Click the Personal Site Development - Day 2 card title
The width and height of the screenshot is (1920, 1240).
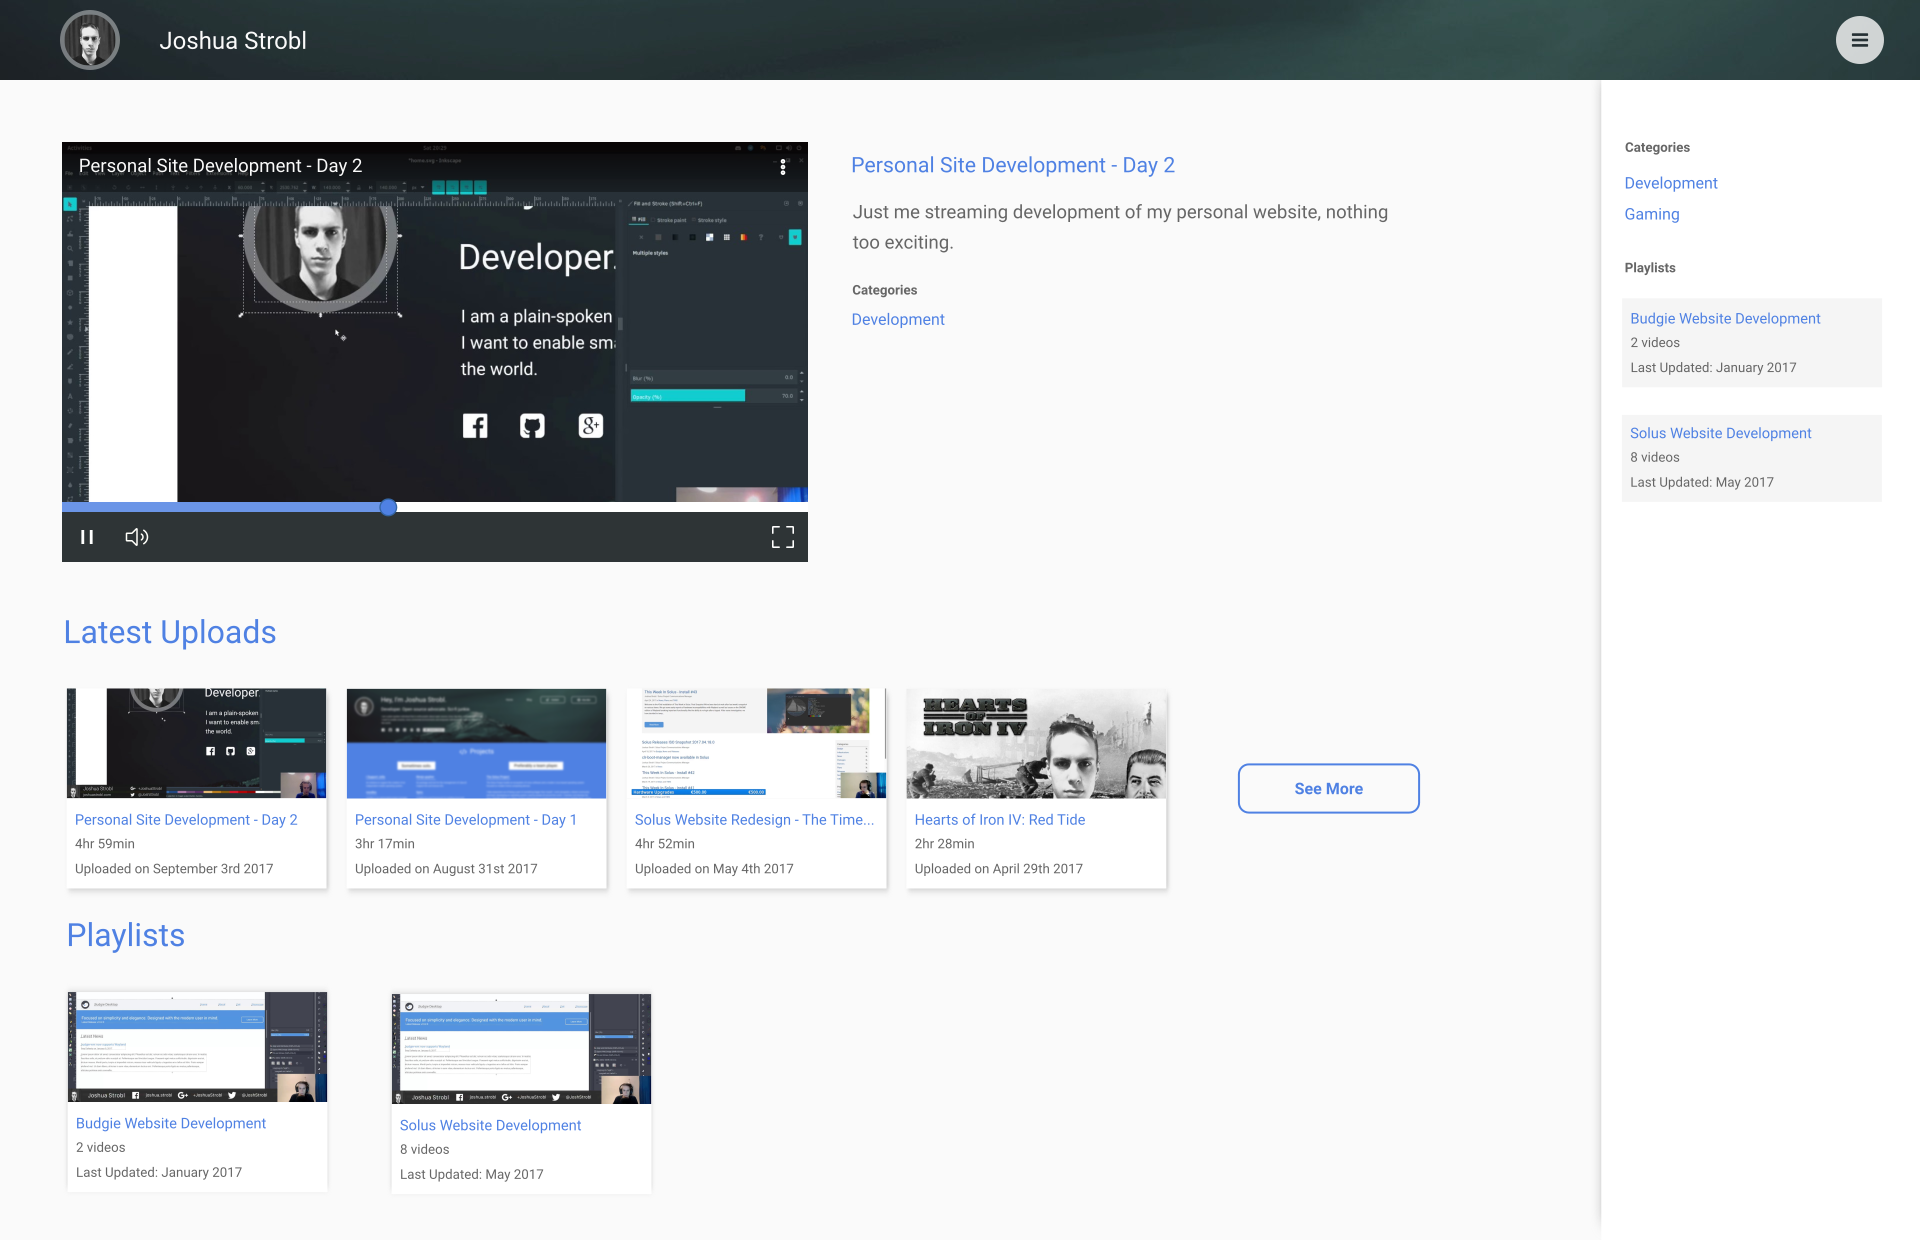pyautogui.click(x=186, y=819)
